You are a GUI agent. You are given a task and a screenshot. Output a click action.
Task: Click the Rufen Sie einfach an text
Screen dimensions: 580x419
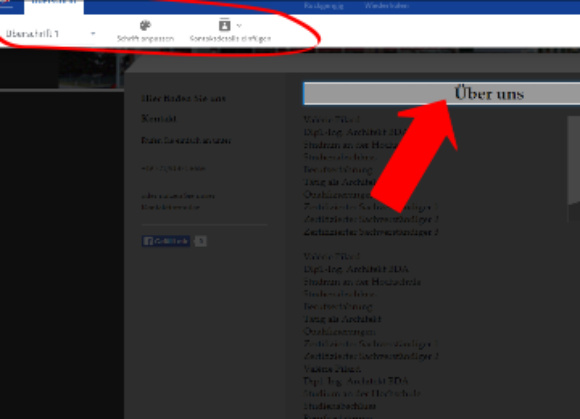click(x=186, y=141)
